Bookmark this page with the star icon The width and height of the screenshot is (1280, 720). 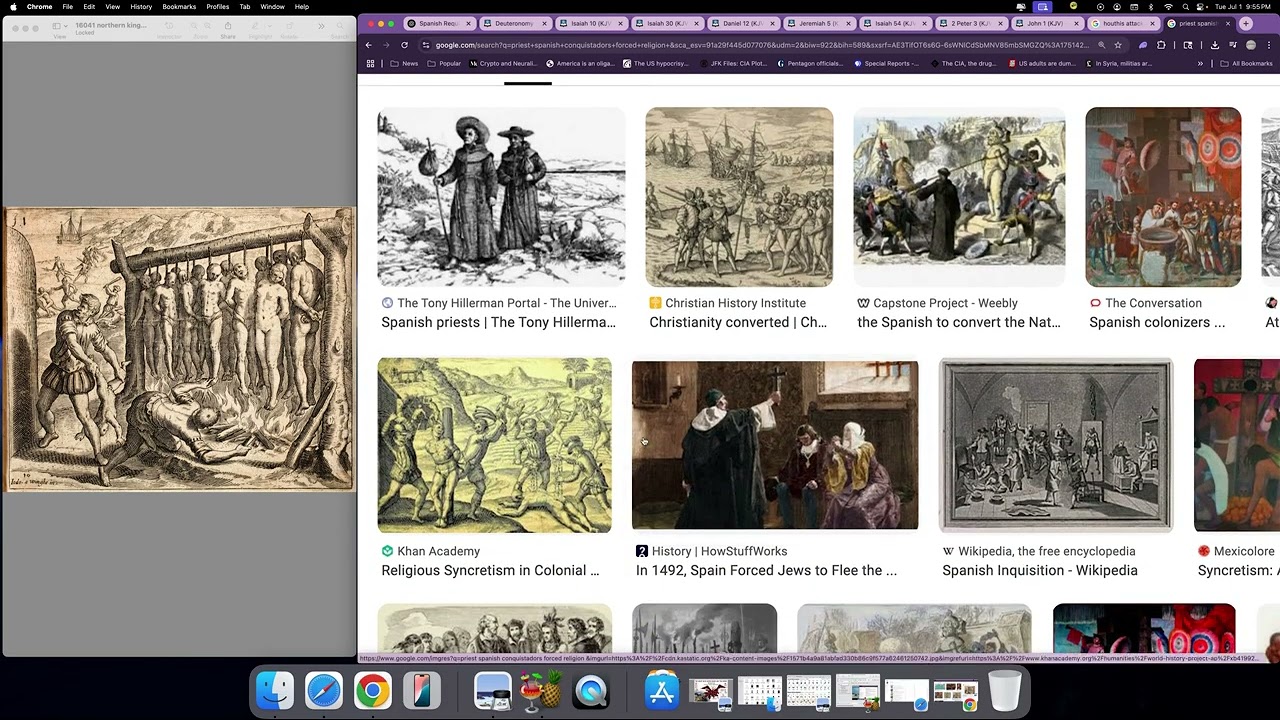click(1117, 45)
